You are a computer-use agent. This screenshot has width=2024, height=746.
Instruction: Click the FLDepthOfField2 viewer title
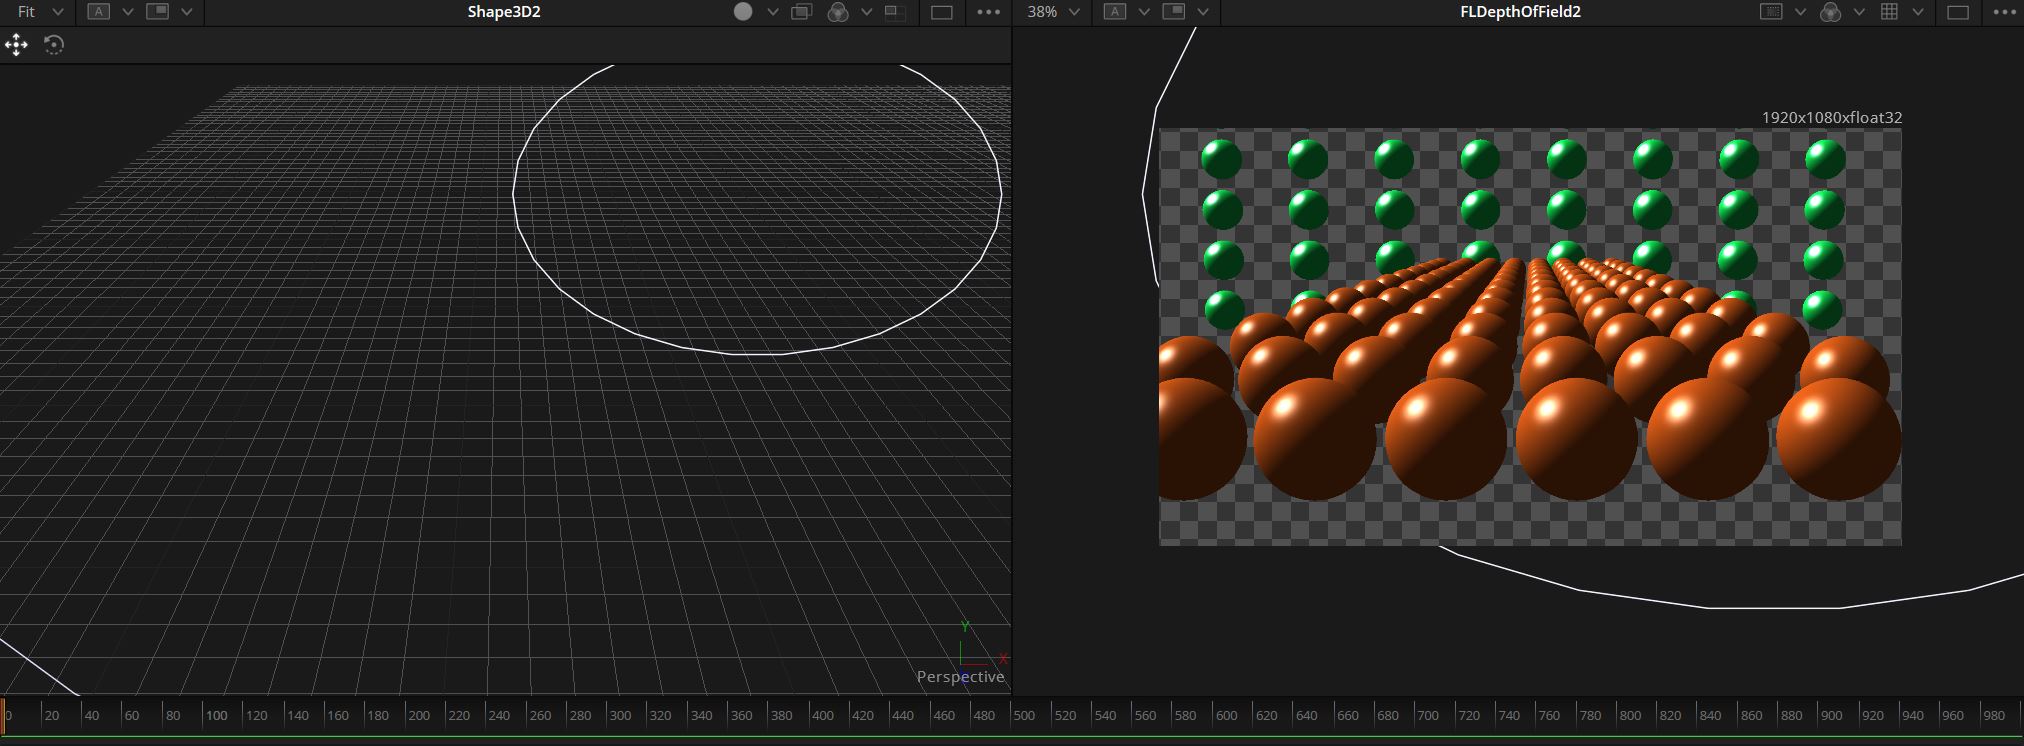(x=1520, y=12)
